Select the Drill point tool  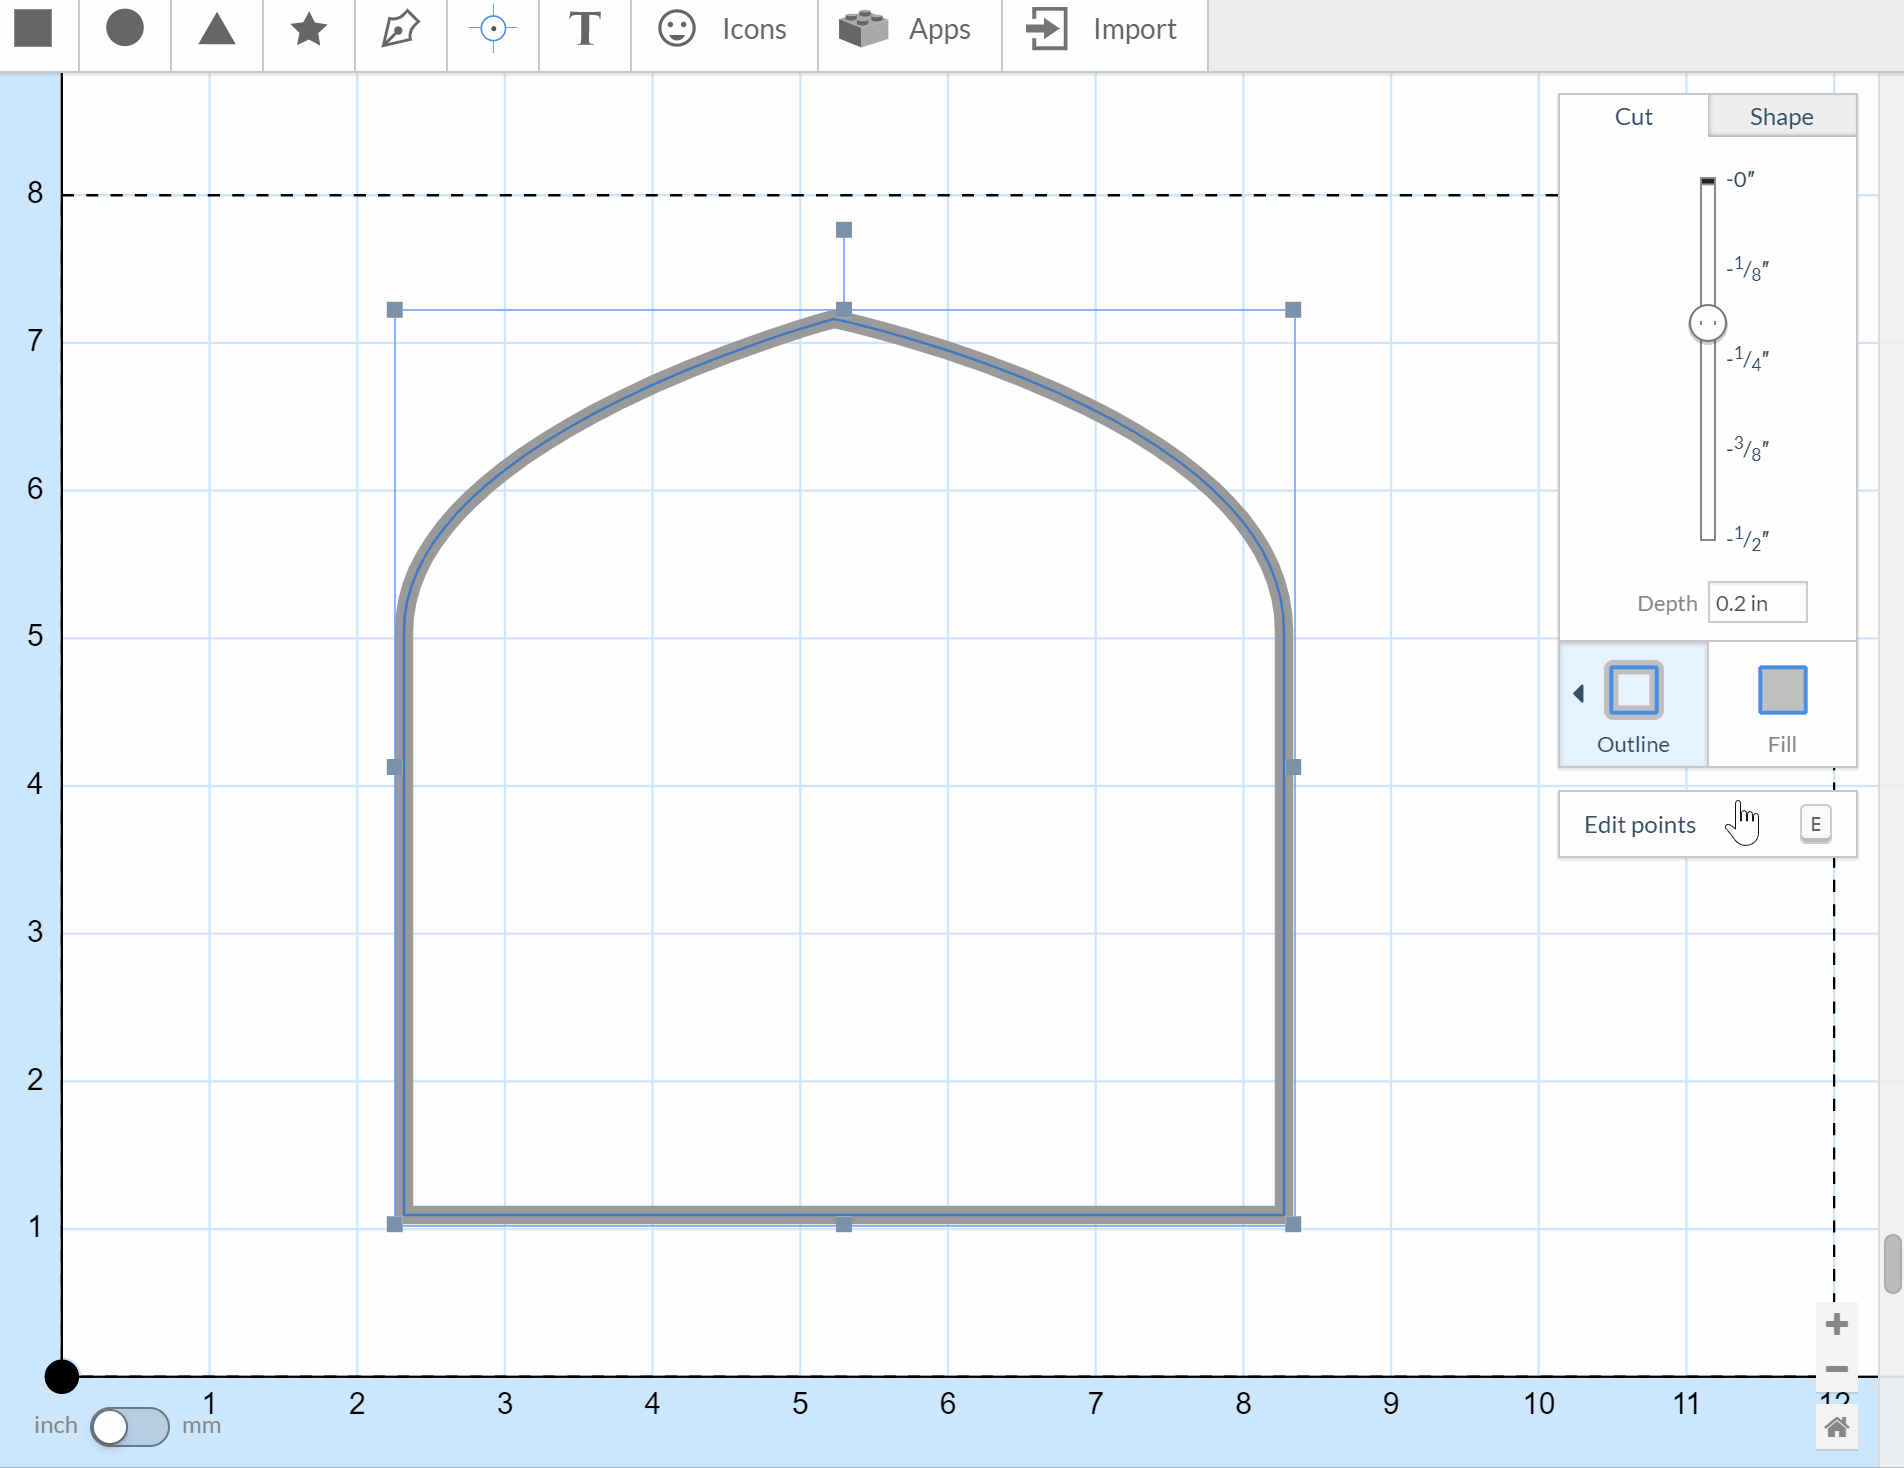(492, 29)
